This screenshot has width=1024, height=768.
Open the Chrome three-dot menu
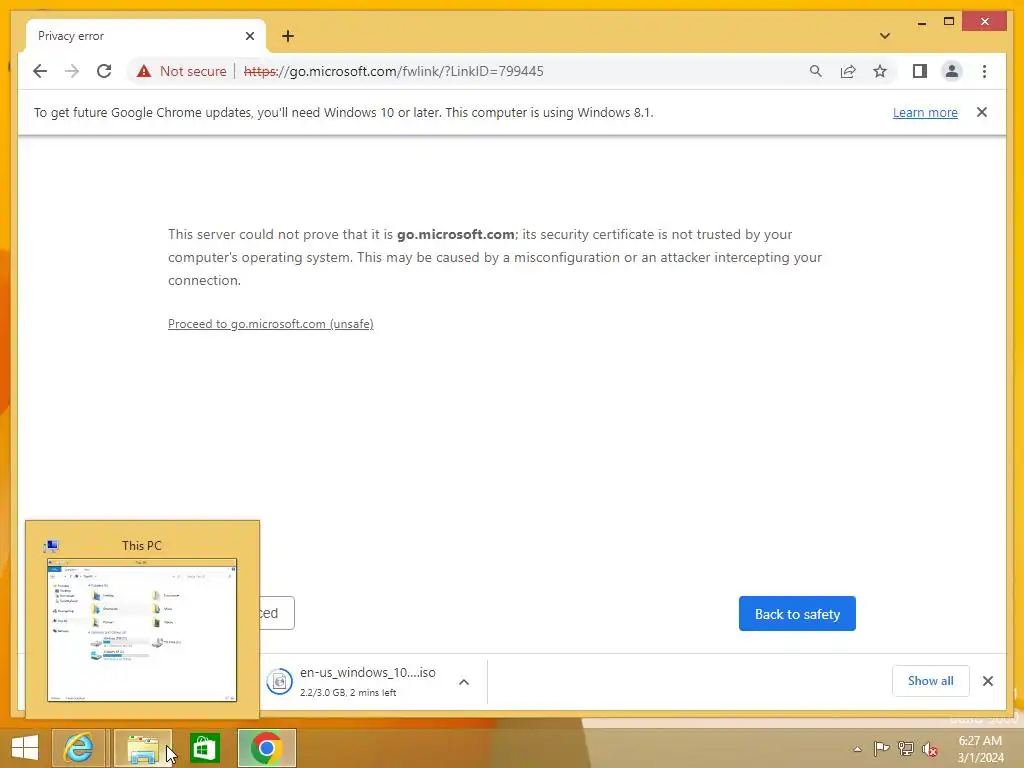[984, 71]
